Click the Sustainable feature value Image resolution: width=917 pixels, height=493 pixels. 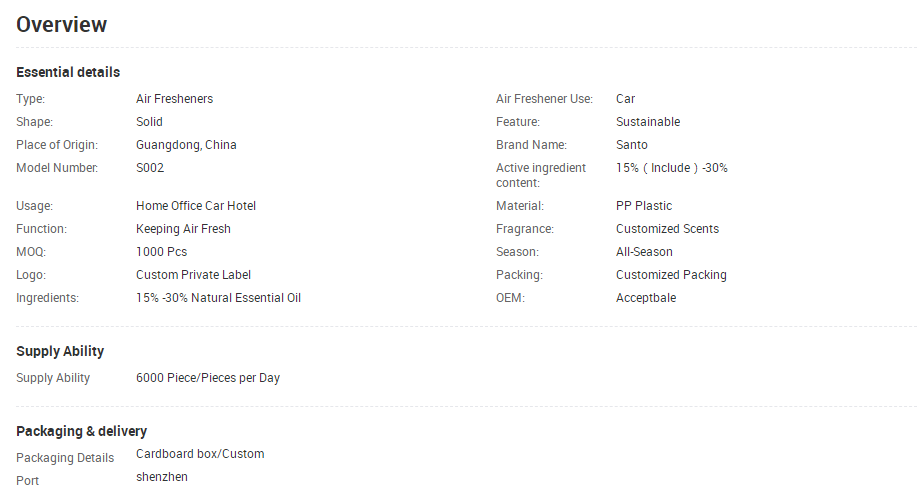[648, 122]
